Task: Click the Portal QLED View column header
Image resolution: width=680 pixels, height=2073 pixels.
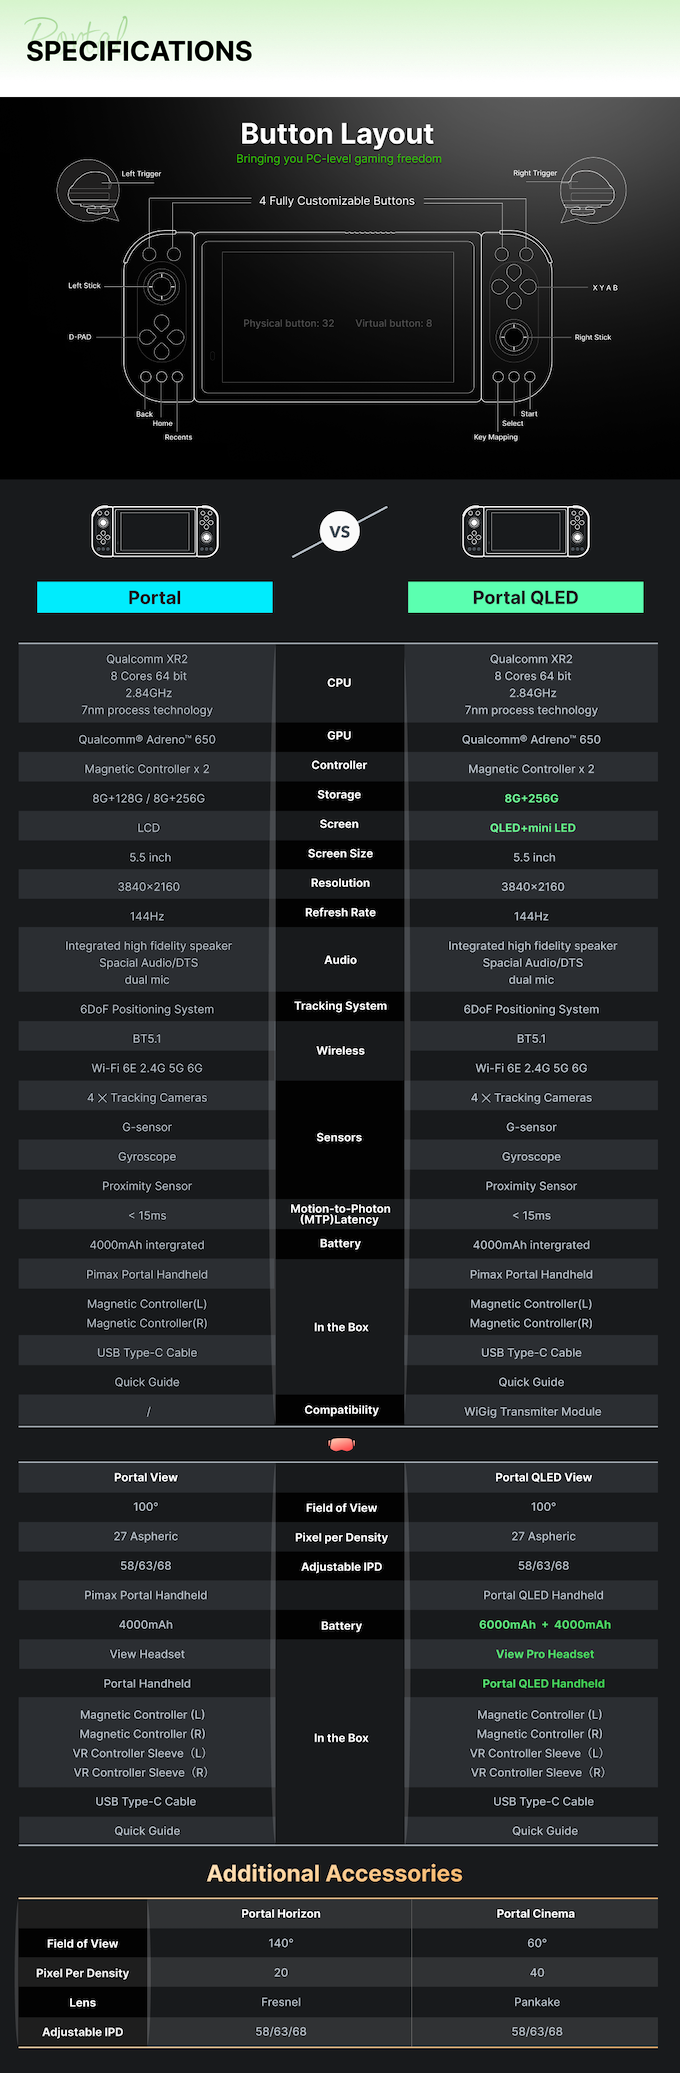Action: (x=544, y=1477)
